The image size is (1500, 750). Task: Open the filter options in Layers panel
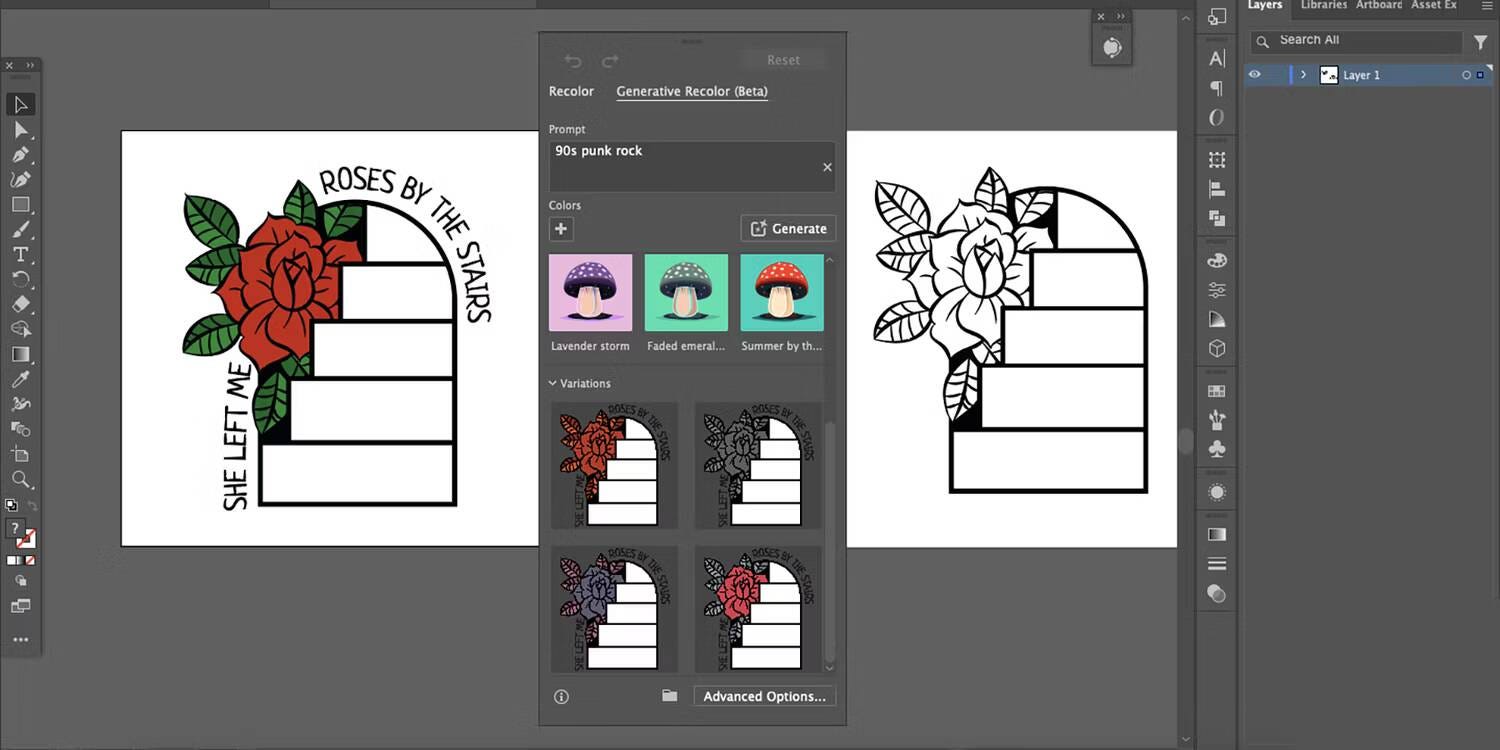[x=1482, y=42]
